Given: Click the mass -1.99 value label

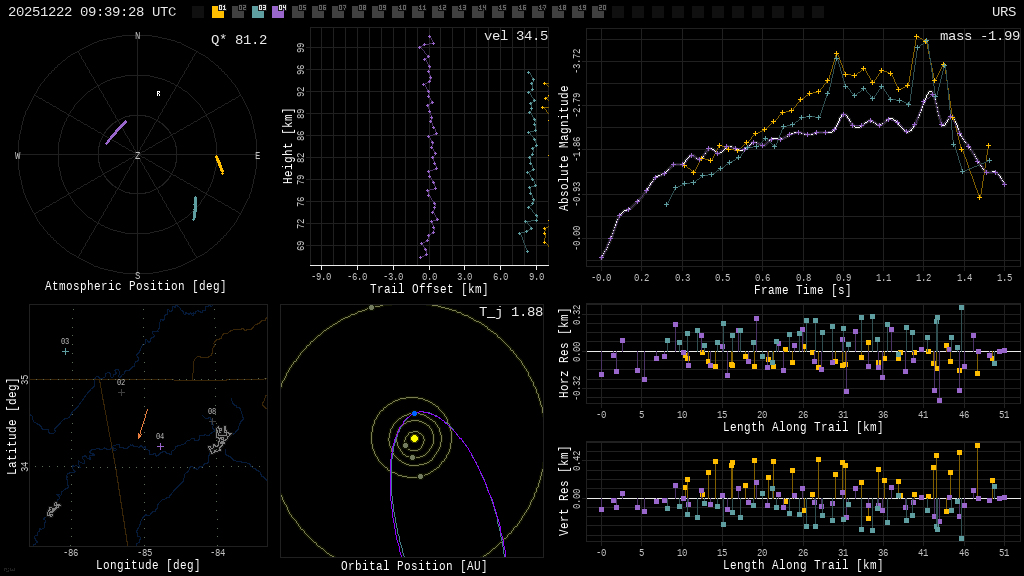Looking at the screenshot, I should pos(979,37).
